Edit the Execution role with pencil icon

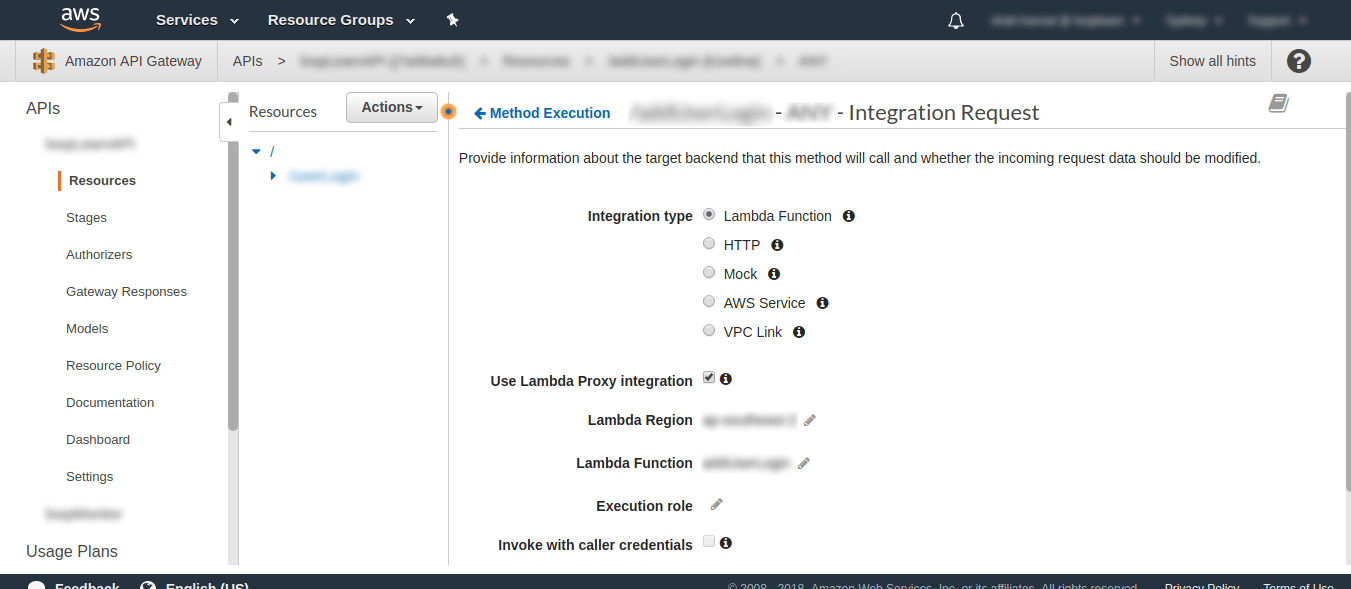coord(715,505)
